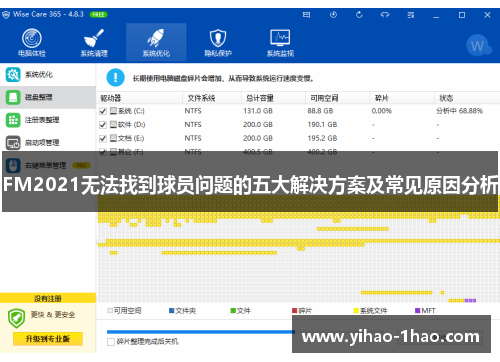Click the 190.1 GB free space cell
Screen dimensions: 500x362
point(322,125)
